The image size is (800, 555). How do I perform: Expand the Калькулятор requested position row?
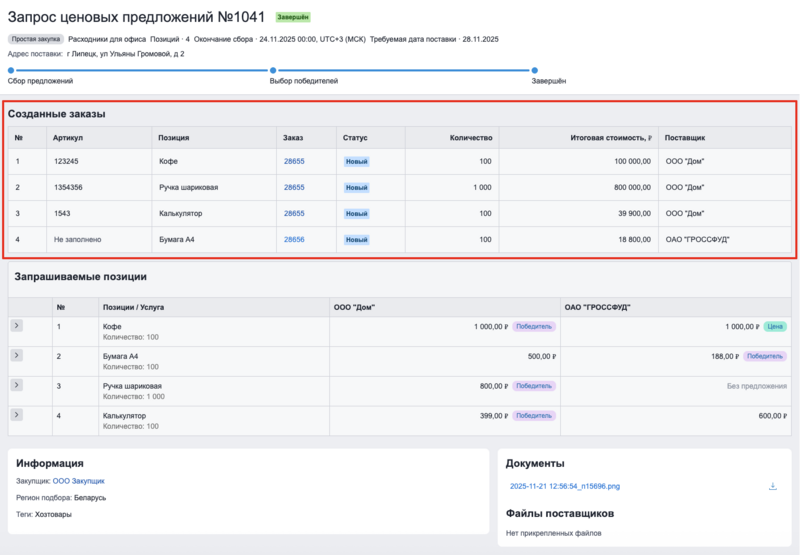tap(16, 415)
